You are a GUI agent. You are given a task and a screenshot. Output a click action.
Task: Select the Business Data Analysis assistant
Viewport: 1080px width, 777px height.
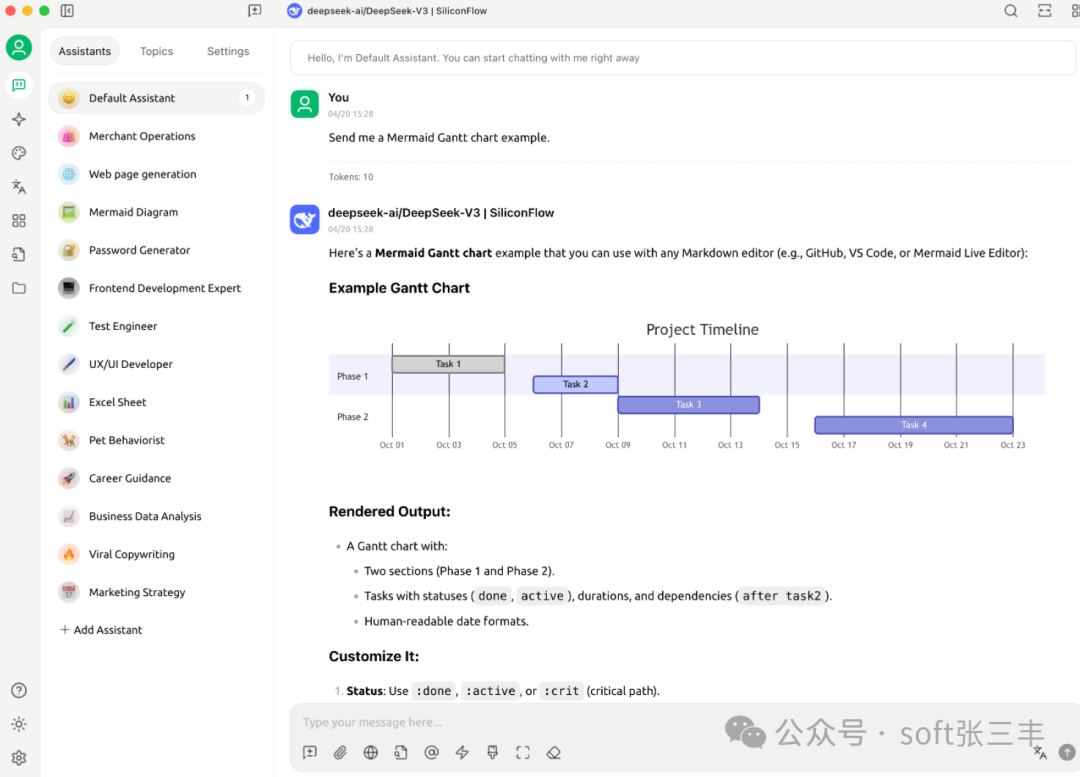pyautogui.click(x=156, y=516)
